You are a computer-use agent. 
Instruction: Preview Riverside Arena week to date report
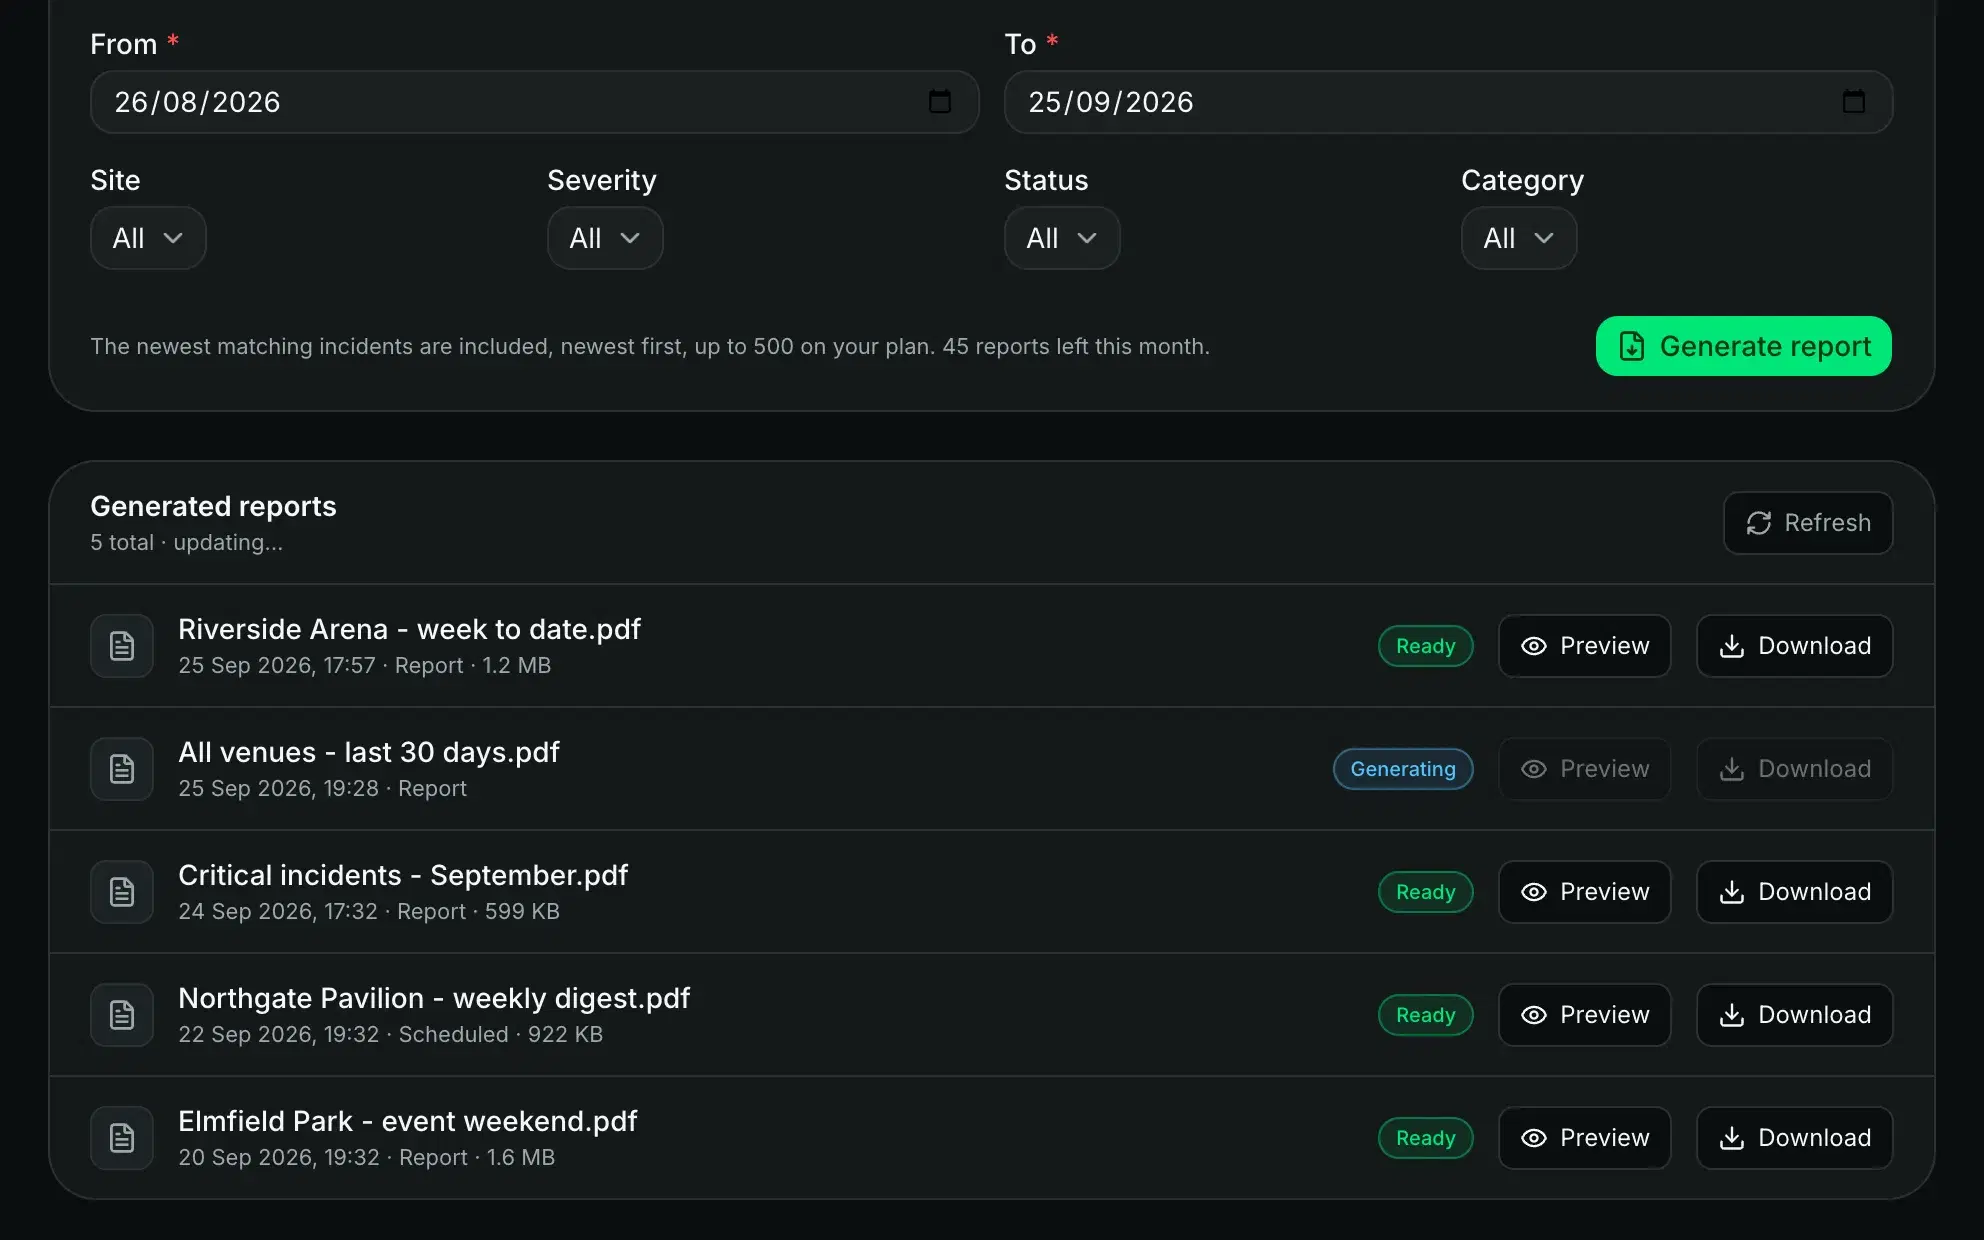tap(1584, 646)
